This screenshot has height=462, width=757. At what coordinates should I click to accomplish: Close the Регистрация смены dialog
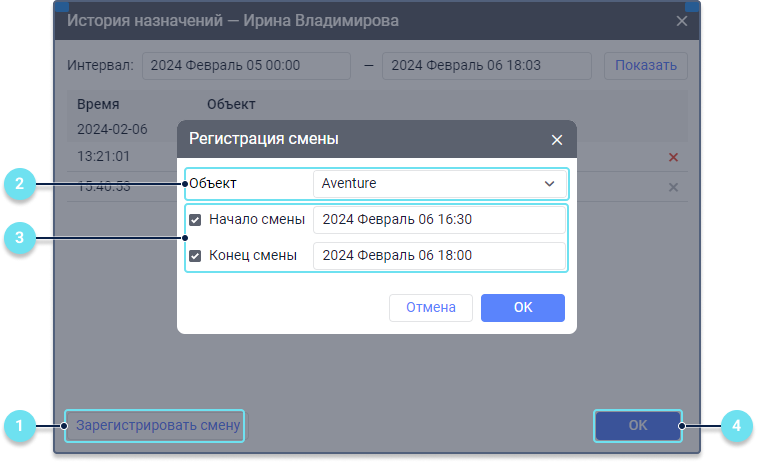557,140
